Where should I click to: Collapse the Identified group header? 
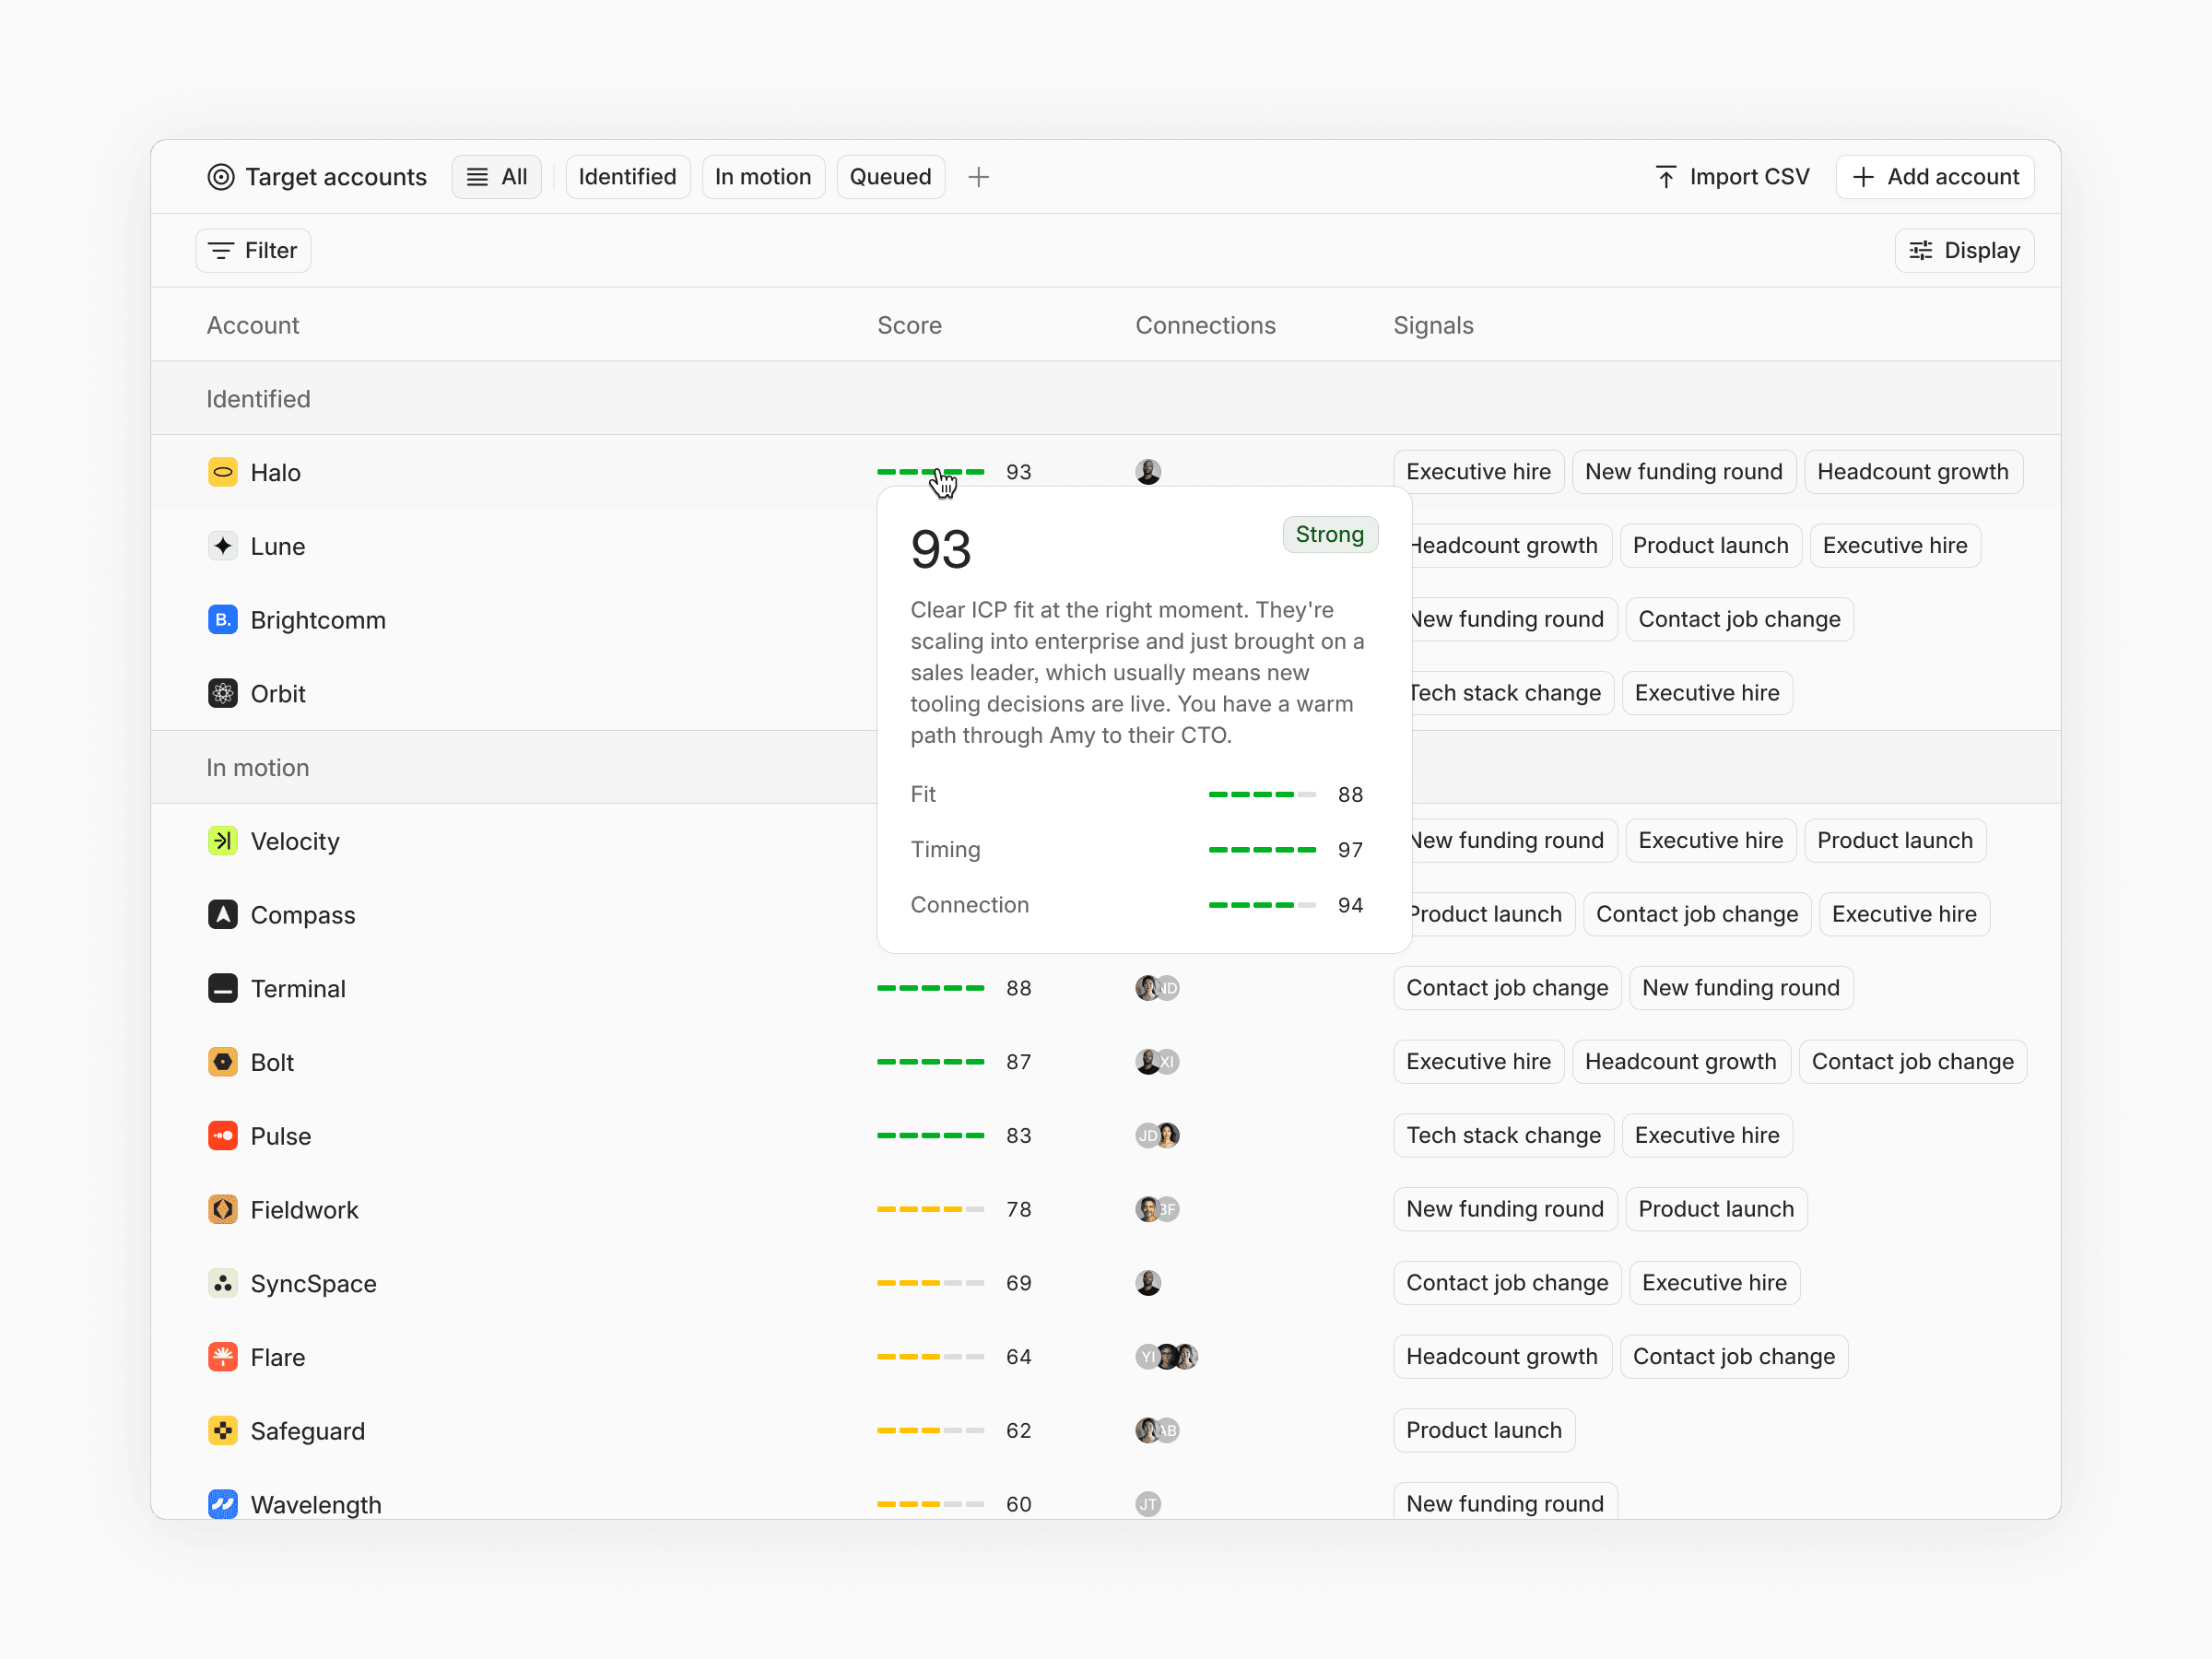(x=258, y=399)
